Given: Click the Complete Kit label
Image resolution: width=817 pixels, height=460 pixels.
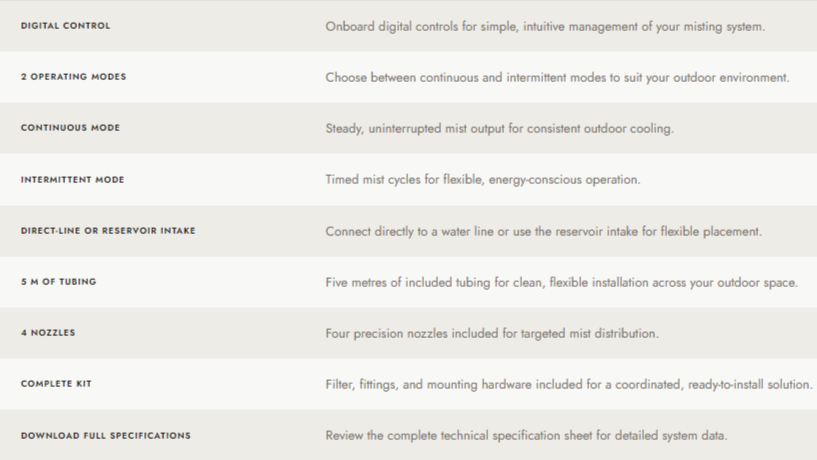Looking at the screenshot, I should pos(56,384).
